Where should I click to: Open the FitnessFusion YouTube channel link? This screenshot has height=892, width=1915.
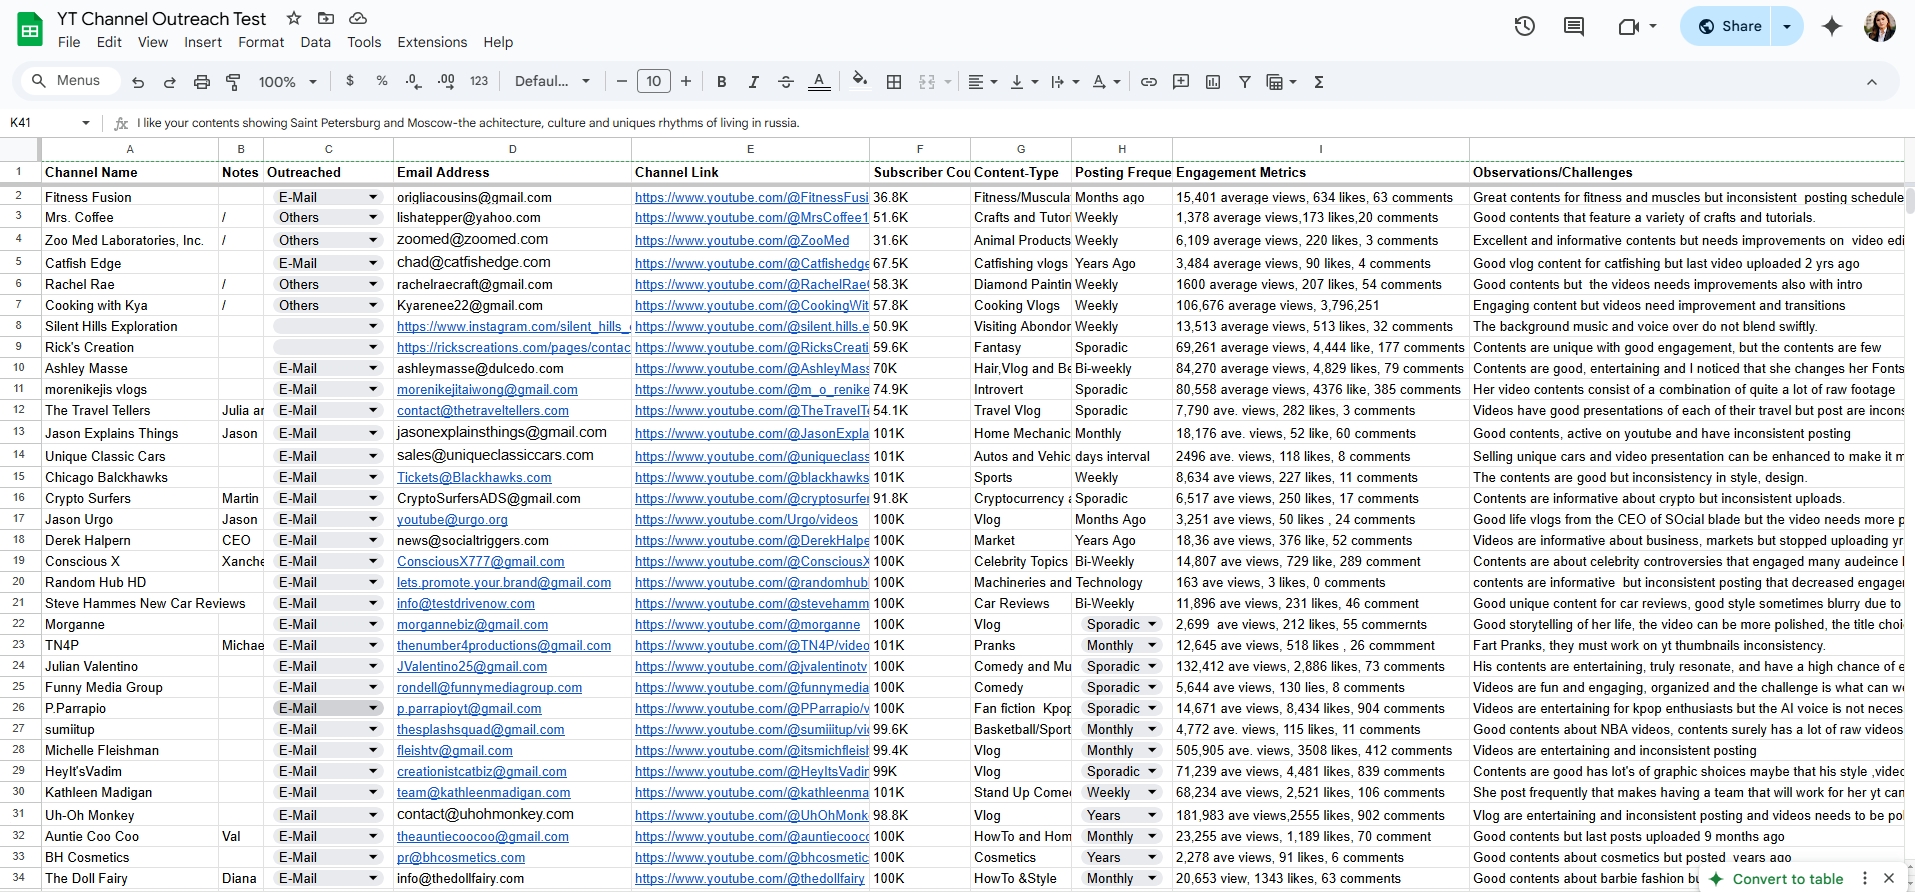751,197
